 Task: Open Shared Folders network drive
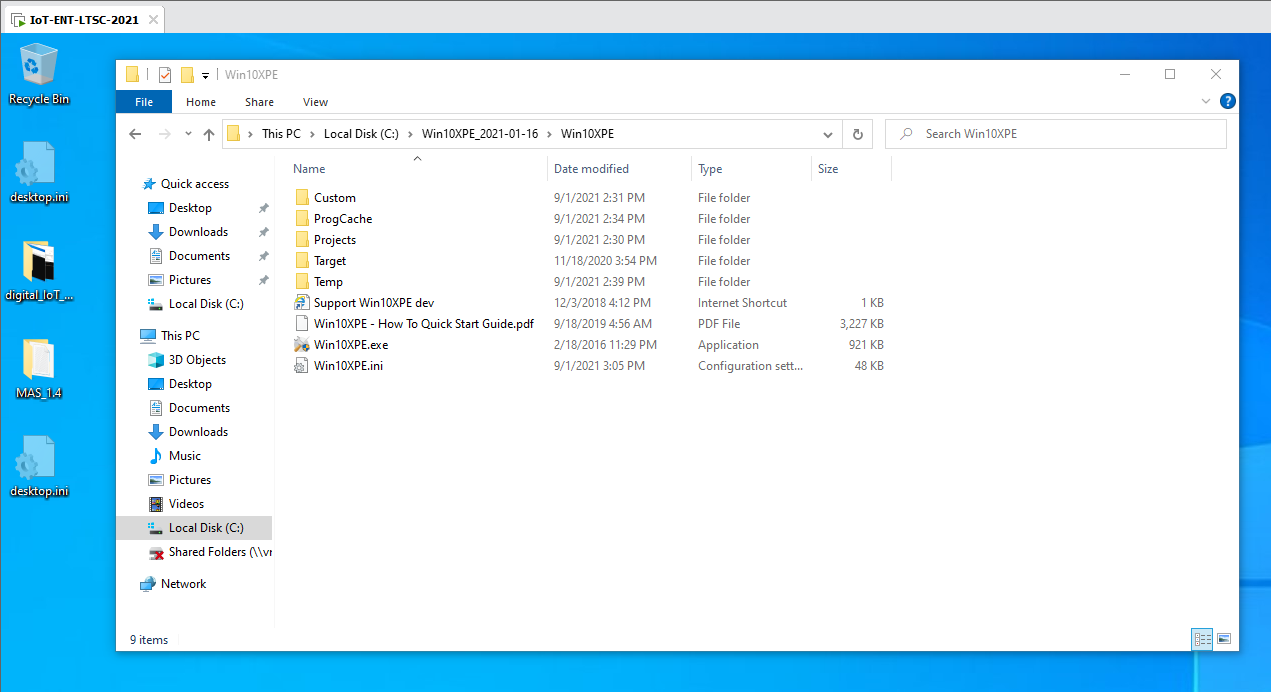220,552
